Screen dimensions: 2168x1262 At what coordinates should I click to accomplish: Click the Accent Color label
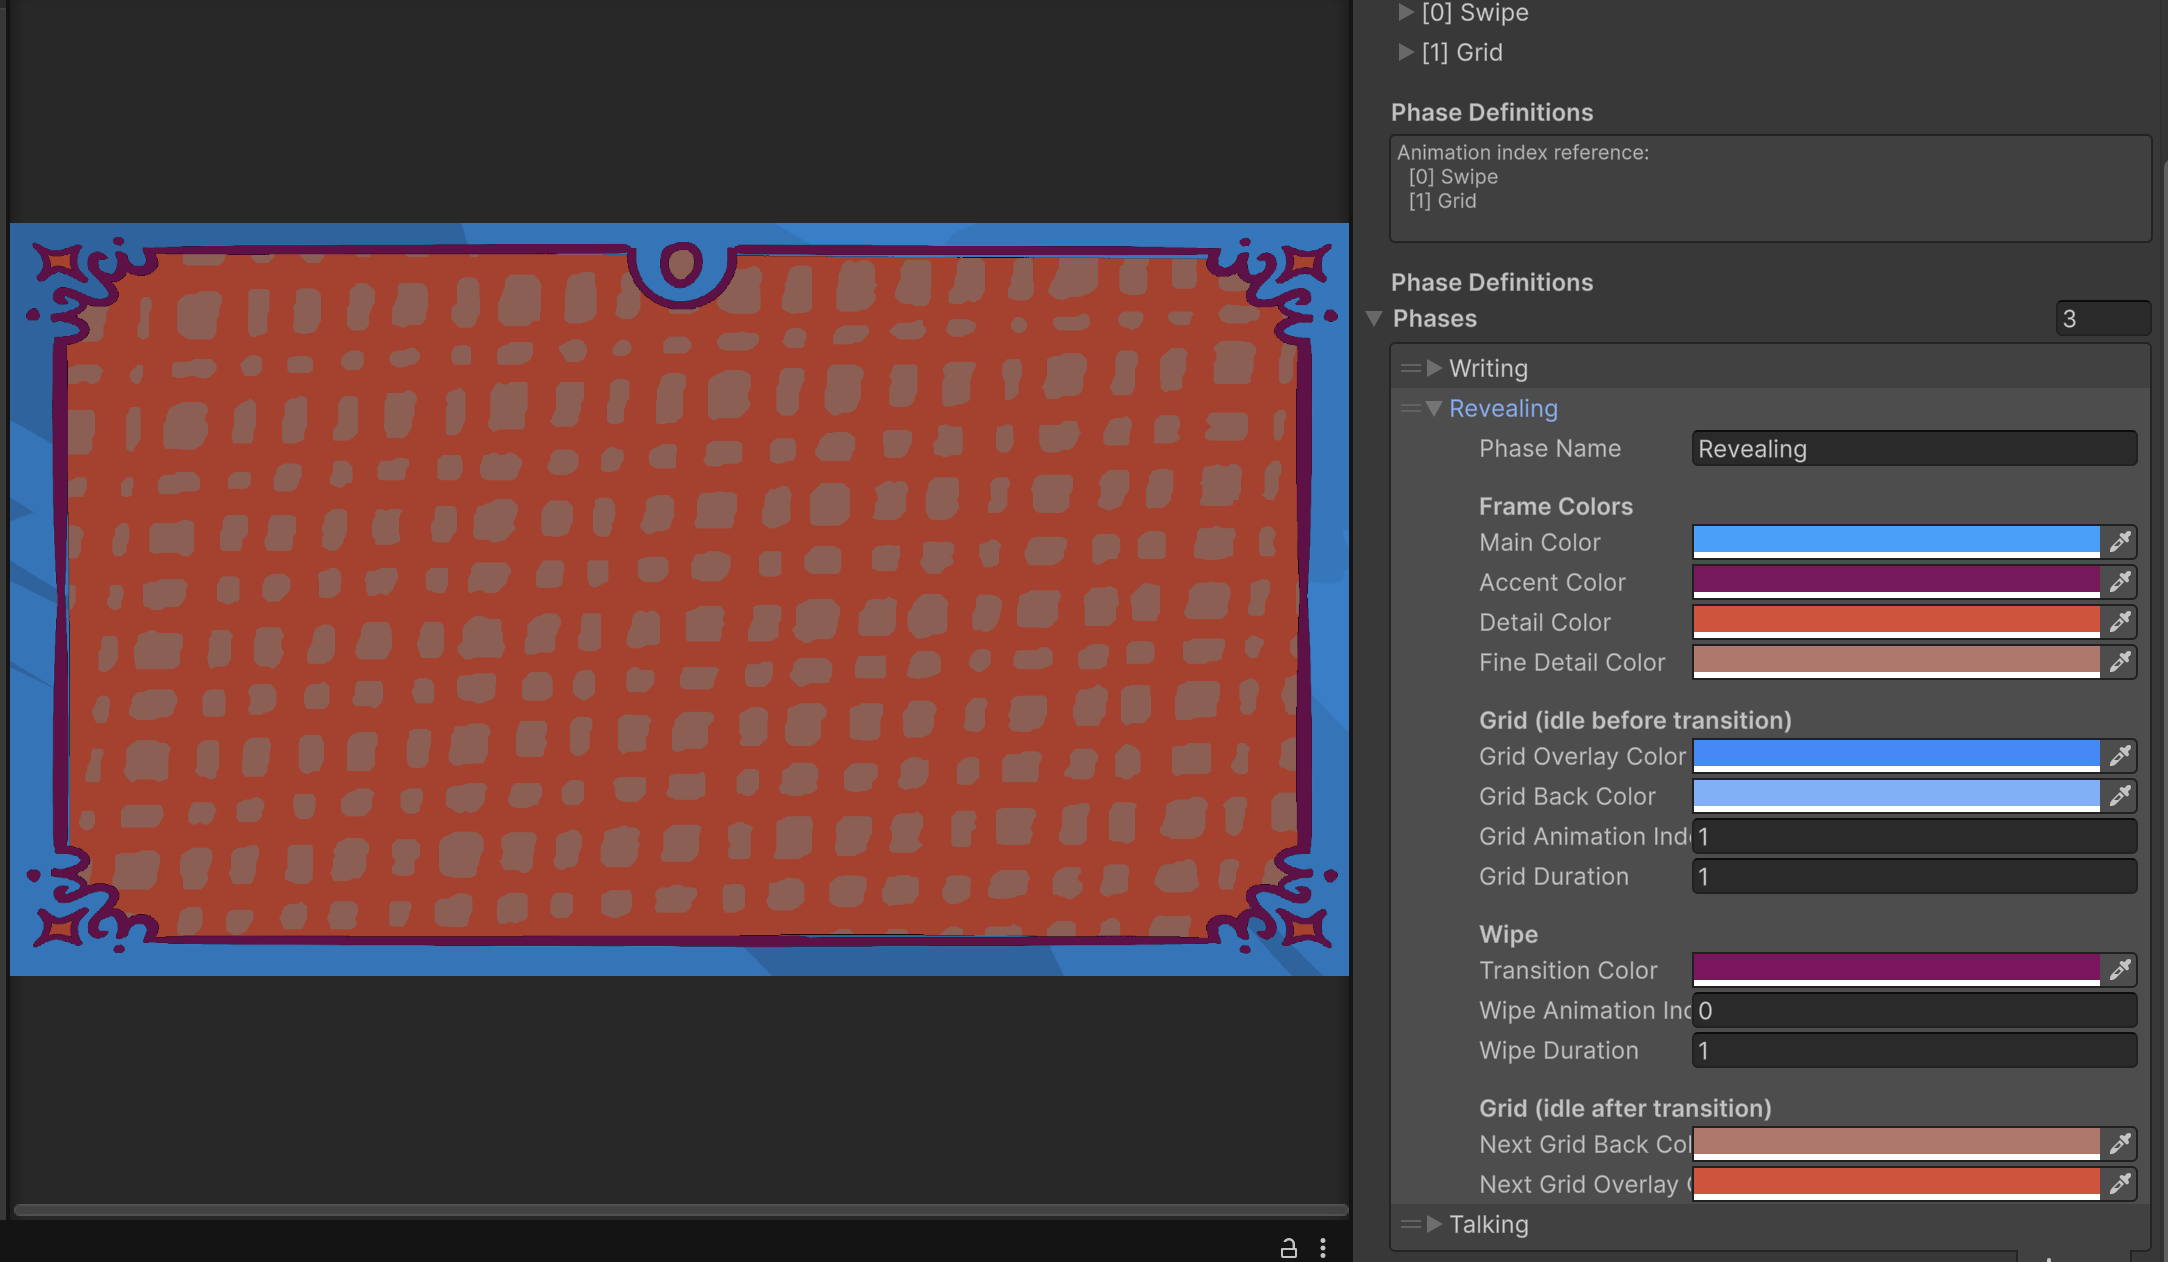click(1552, 582)
